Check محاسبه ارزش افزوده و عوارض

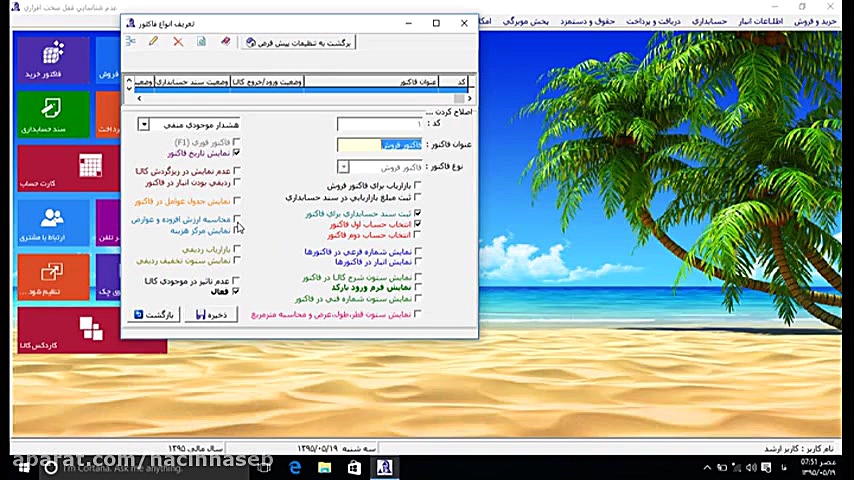click(x=236, y=218)
